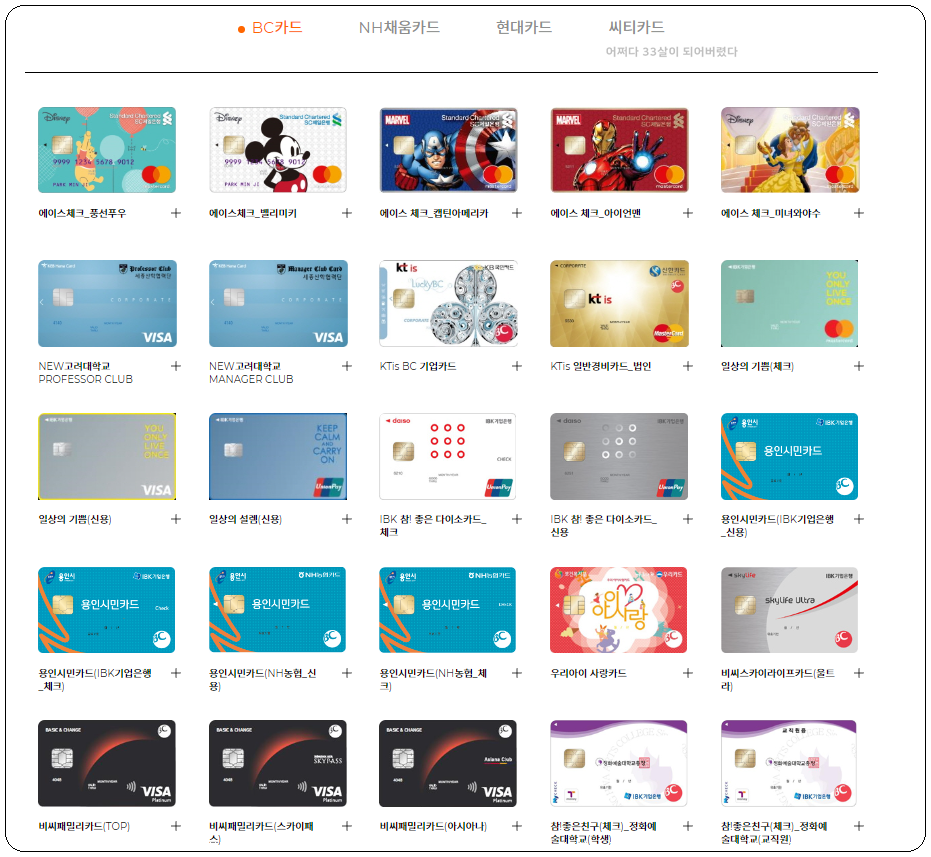Click the 에이스체크_풍선푸우 card name
931x857 pixels.
82,213
